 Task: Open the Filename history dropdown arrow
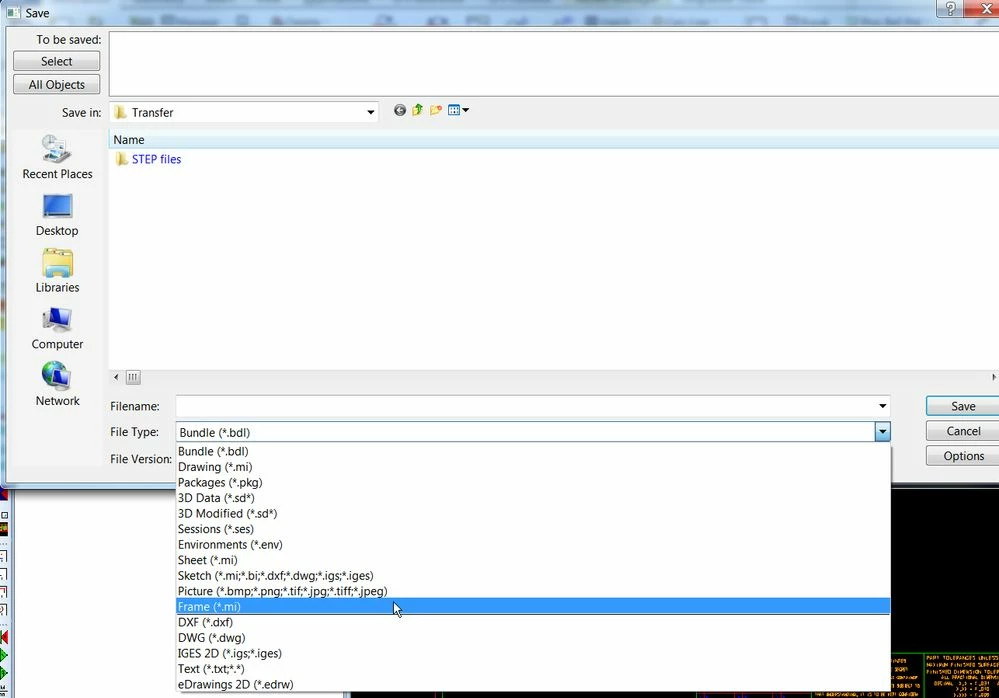point(882,406)
